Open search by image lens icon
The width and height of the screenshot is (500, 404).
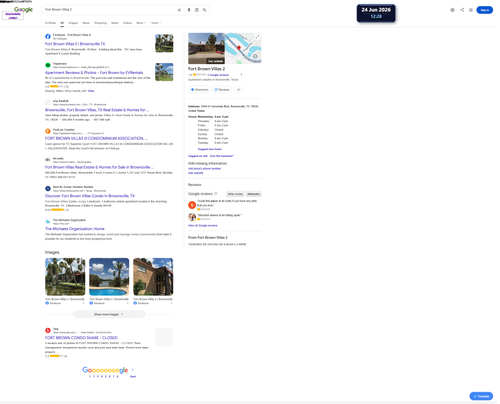197,10
